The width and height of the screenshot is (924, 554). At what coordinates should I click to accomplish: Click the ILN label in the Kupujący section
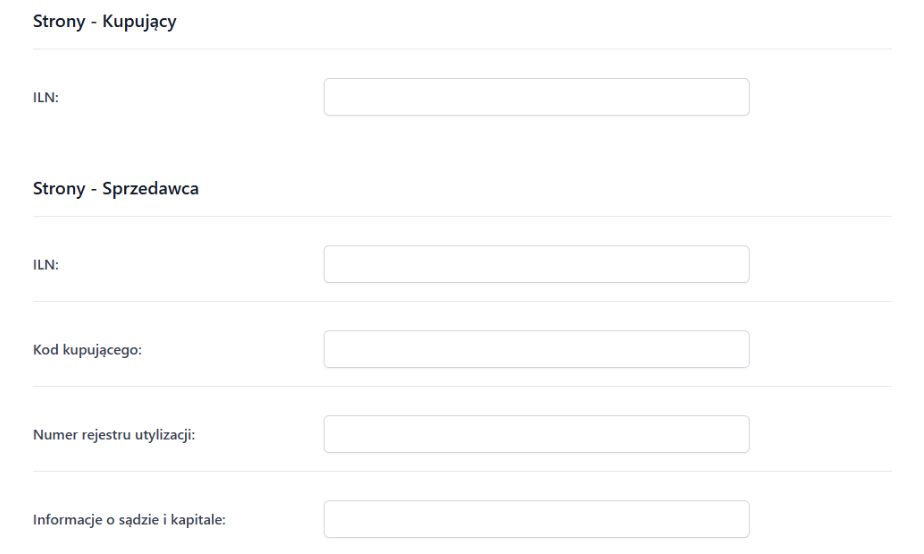pos(45,97)
